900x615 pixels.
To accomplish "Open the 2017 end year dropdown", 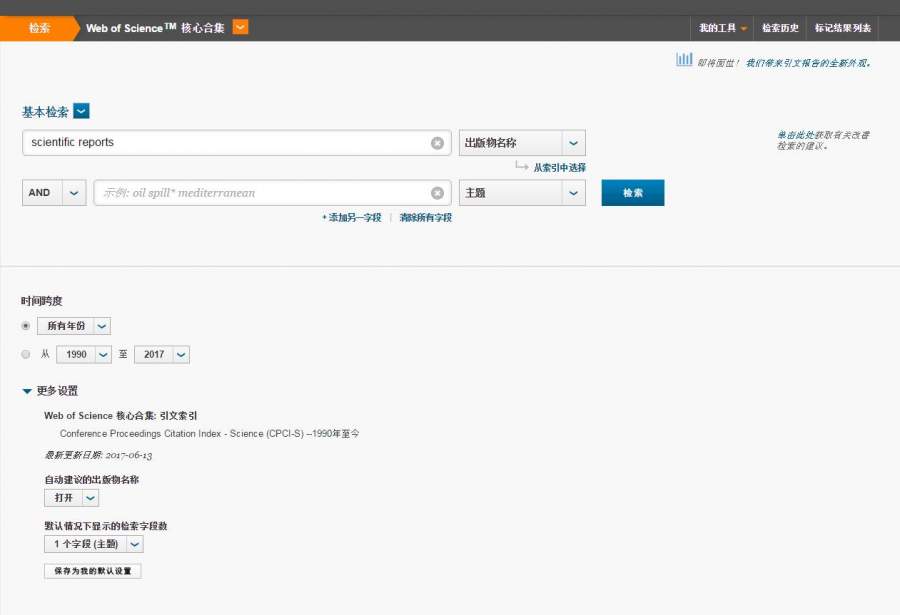I will click(162, 355).
